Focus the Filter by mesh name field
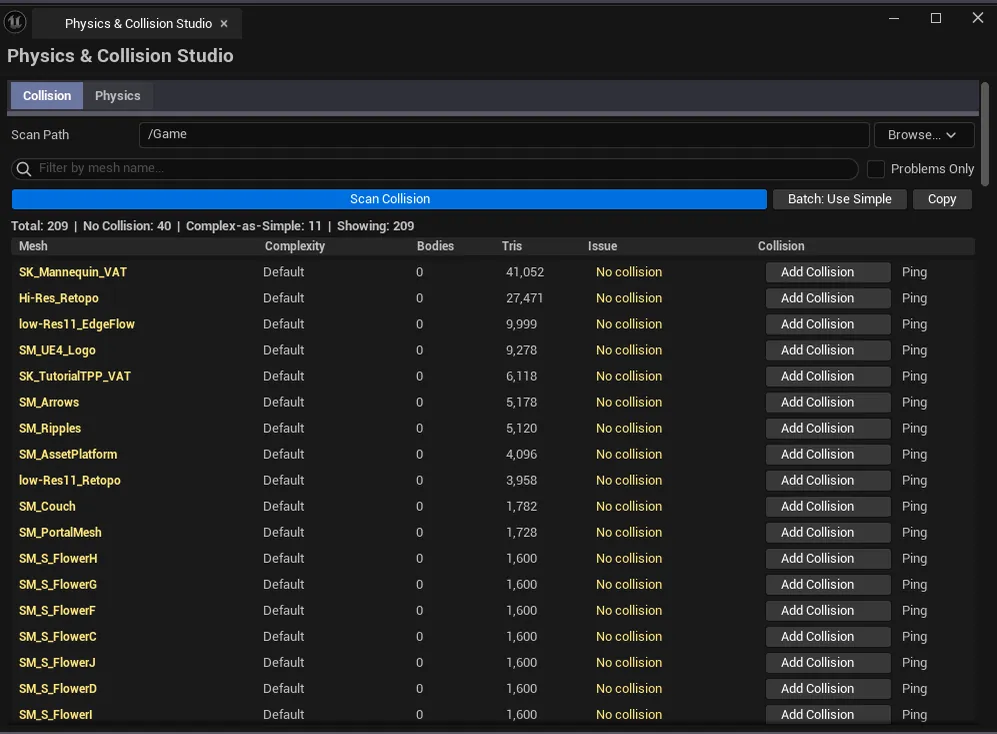 pos(435,169)
